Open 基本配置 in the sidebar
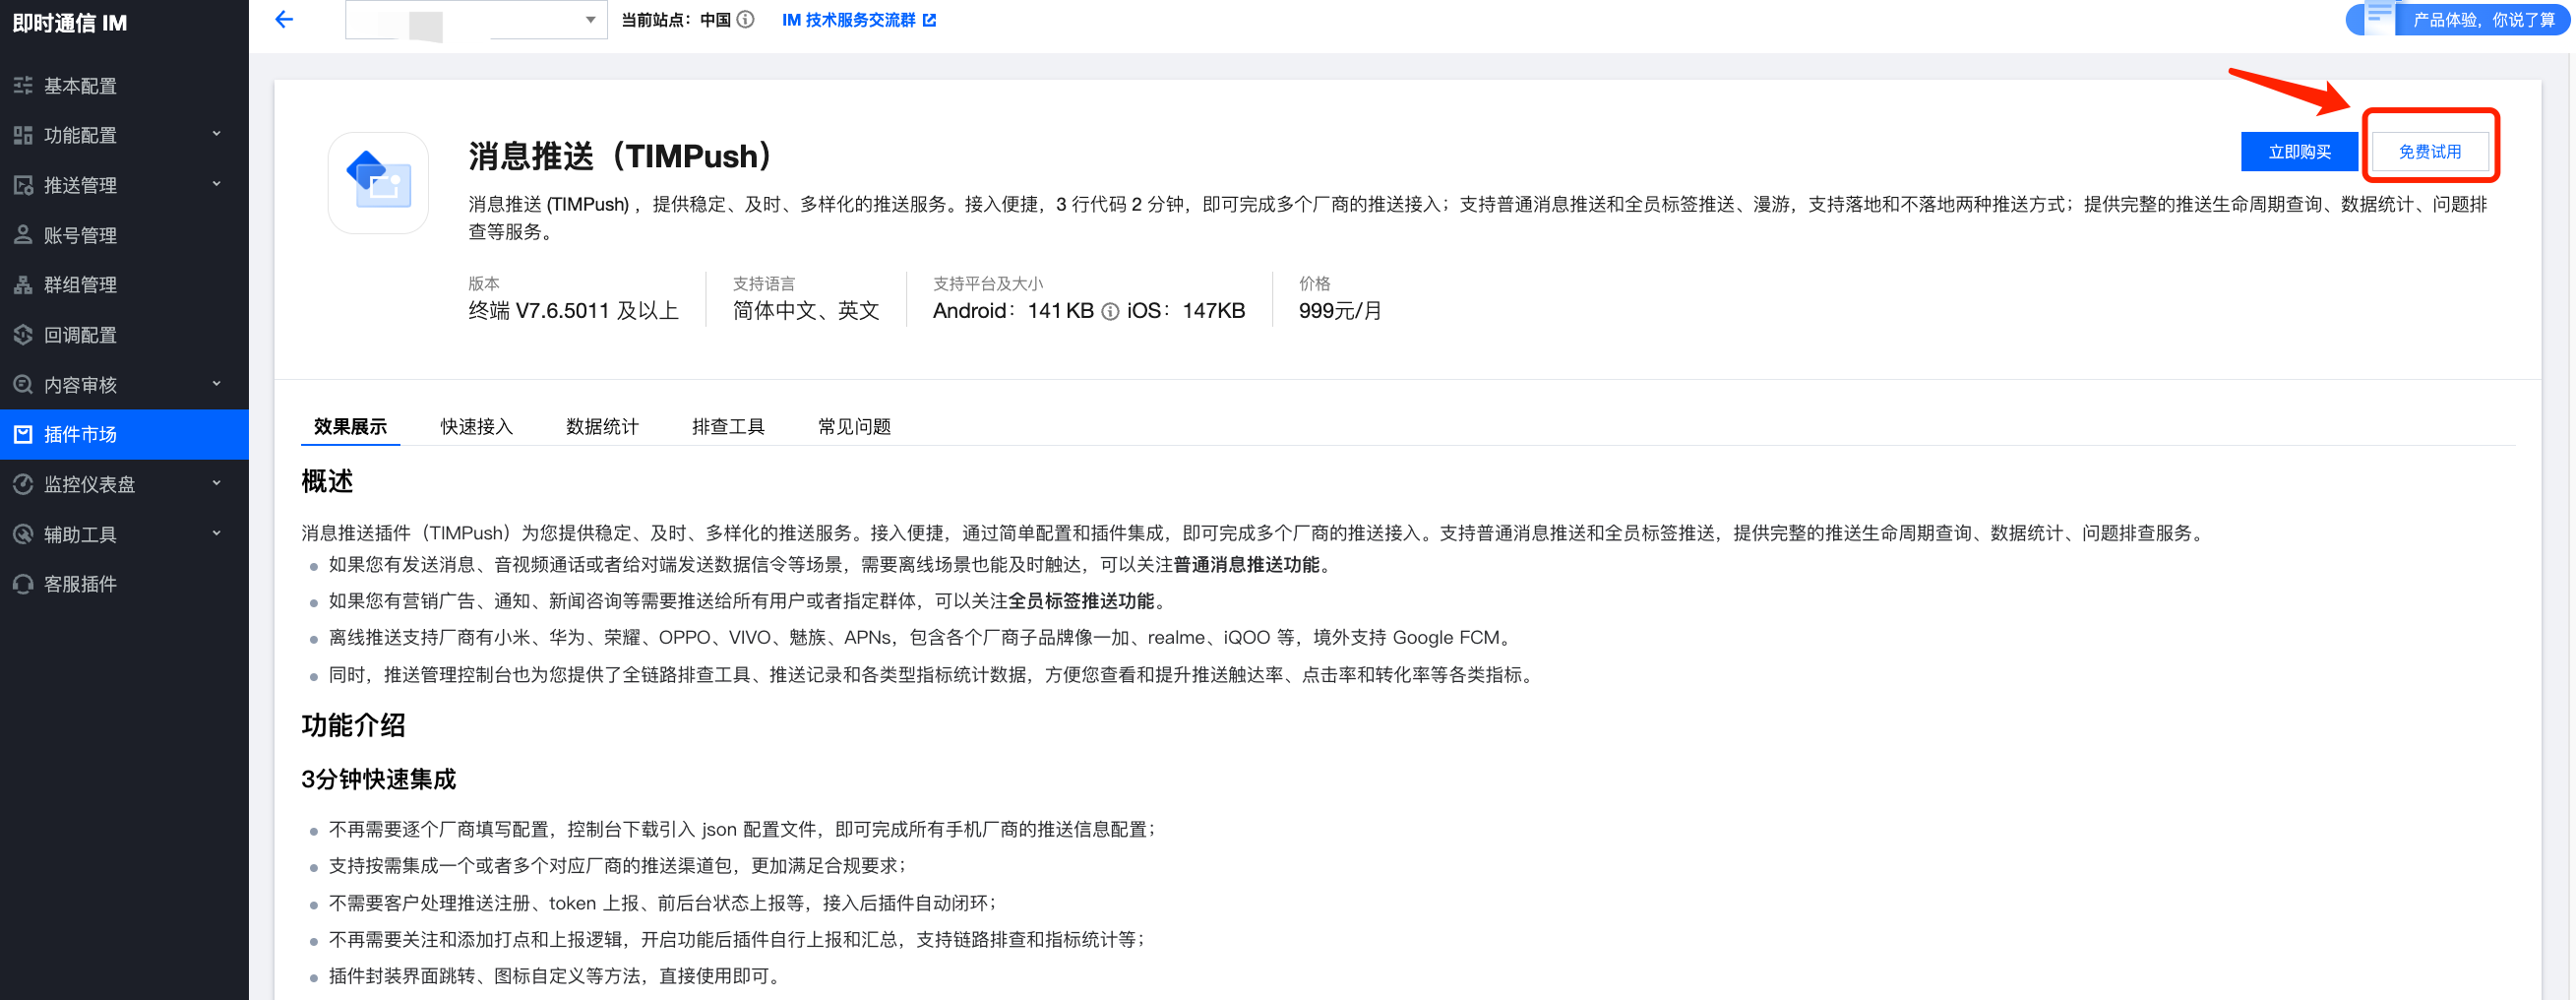This screenshot has width=2576, height=1000. 124,86
